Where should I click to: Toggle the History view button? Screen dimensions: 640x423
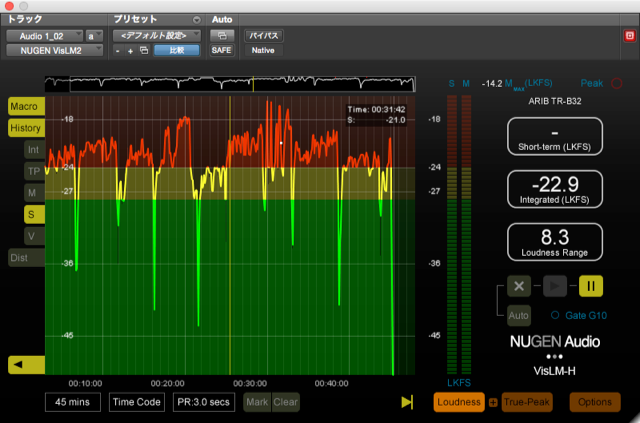pos(27,128)
